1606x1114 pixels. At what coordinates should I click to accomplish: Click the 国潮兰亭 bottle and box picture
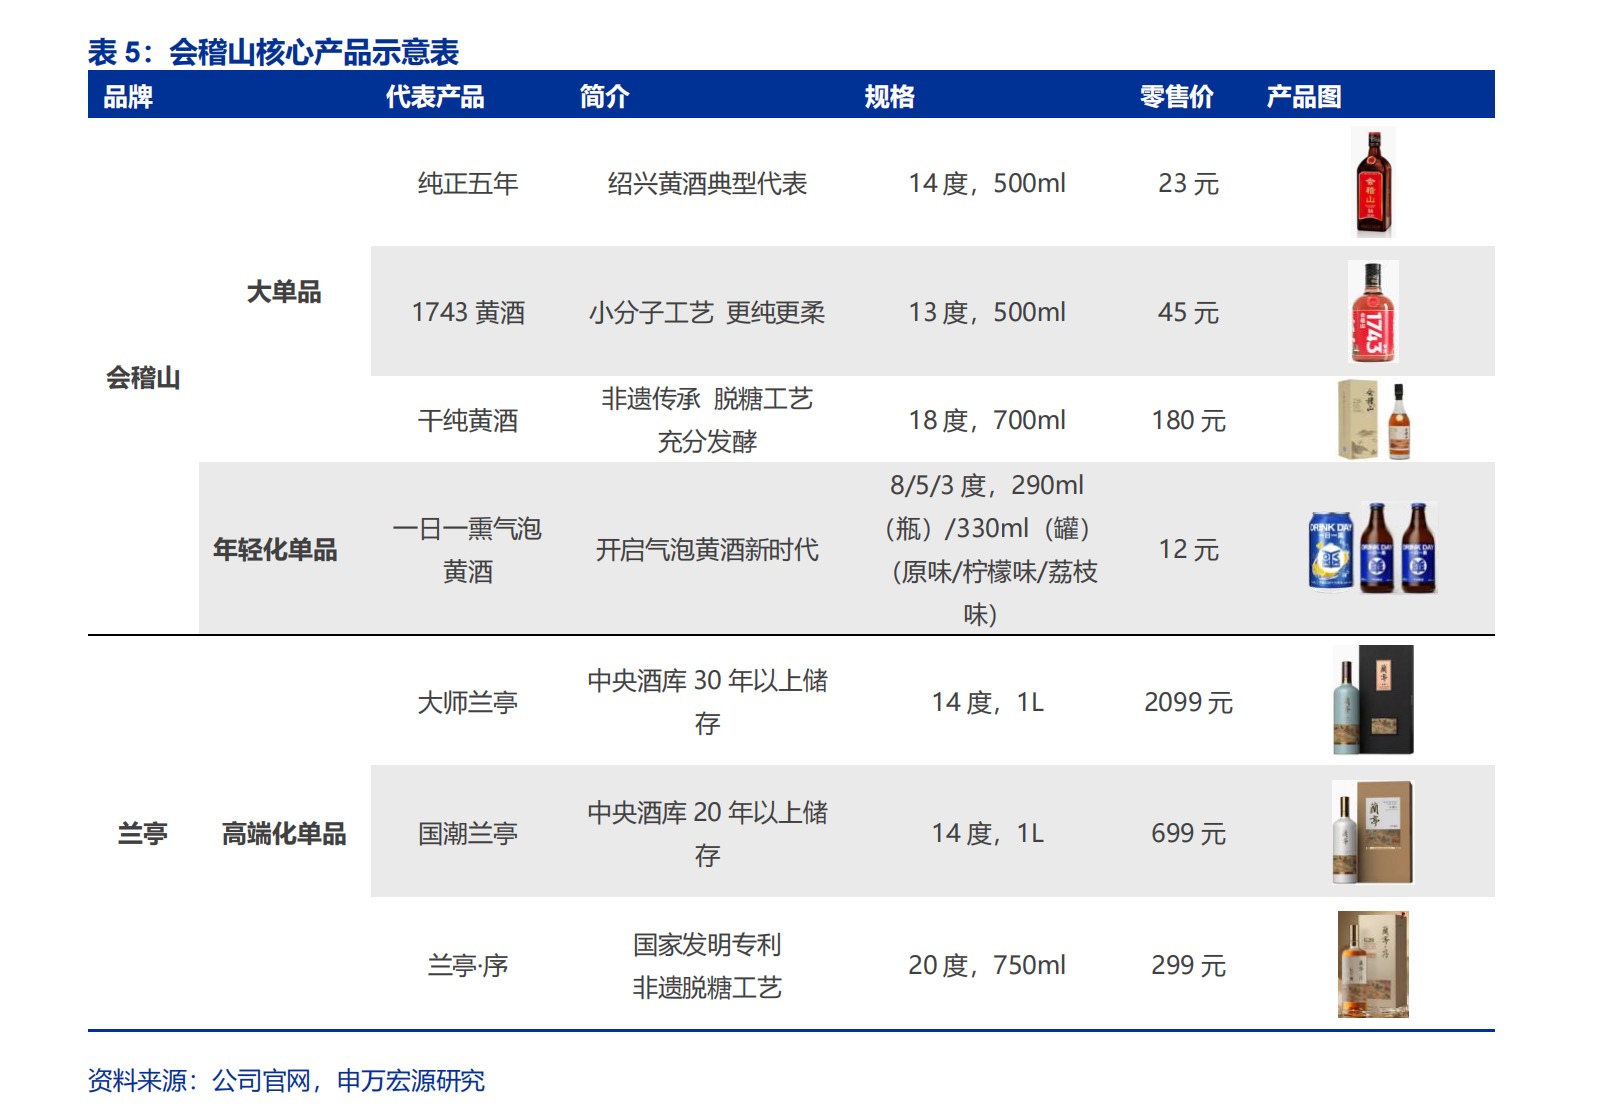(x=1373, y=832)
